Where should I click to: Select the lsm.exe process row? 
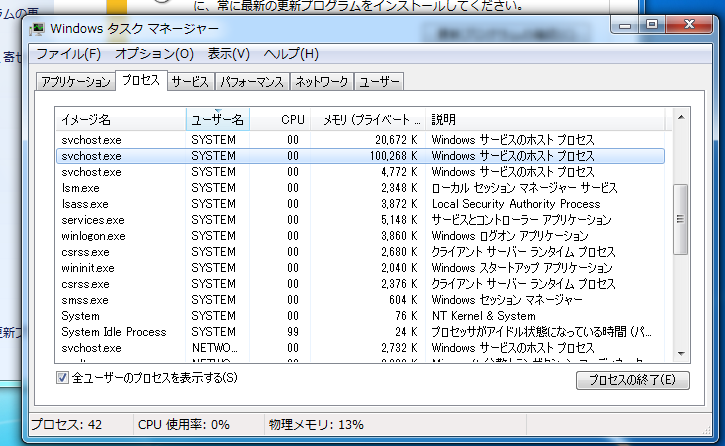[360, 188]
